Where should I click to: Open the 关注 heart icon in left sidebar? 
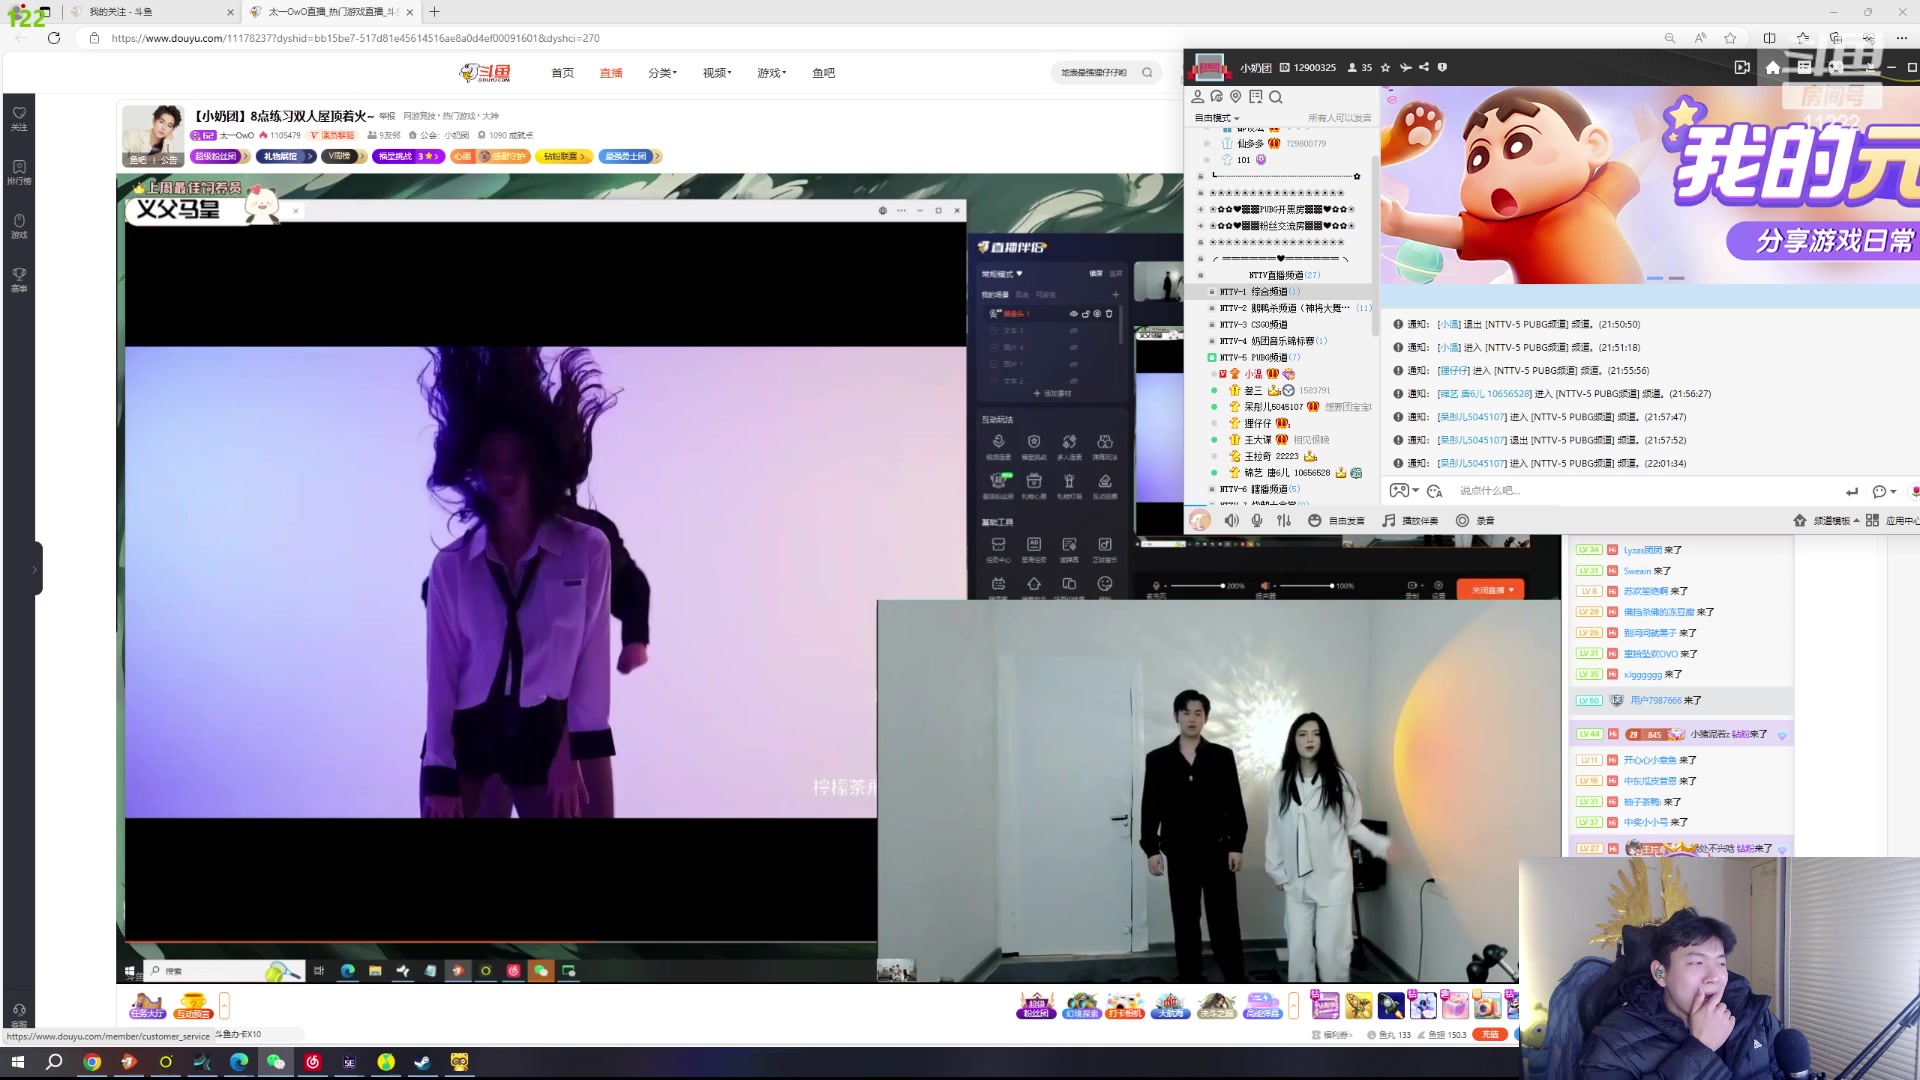(x=19, y=118)
